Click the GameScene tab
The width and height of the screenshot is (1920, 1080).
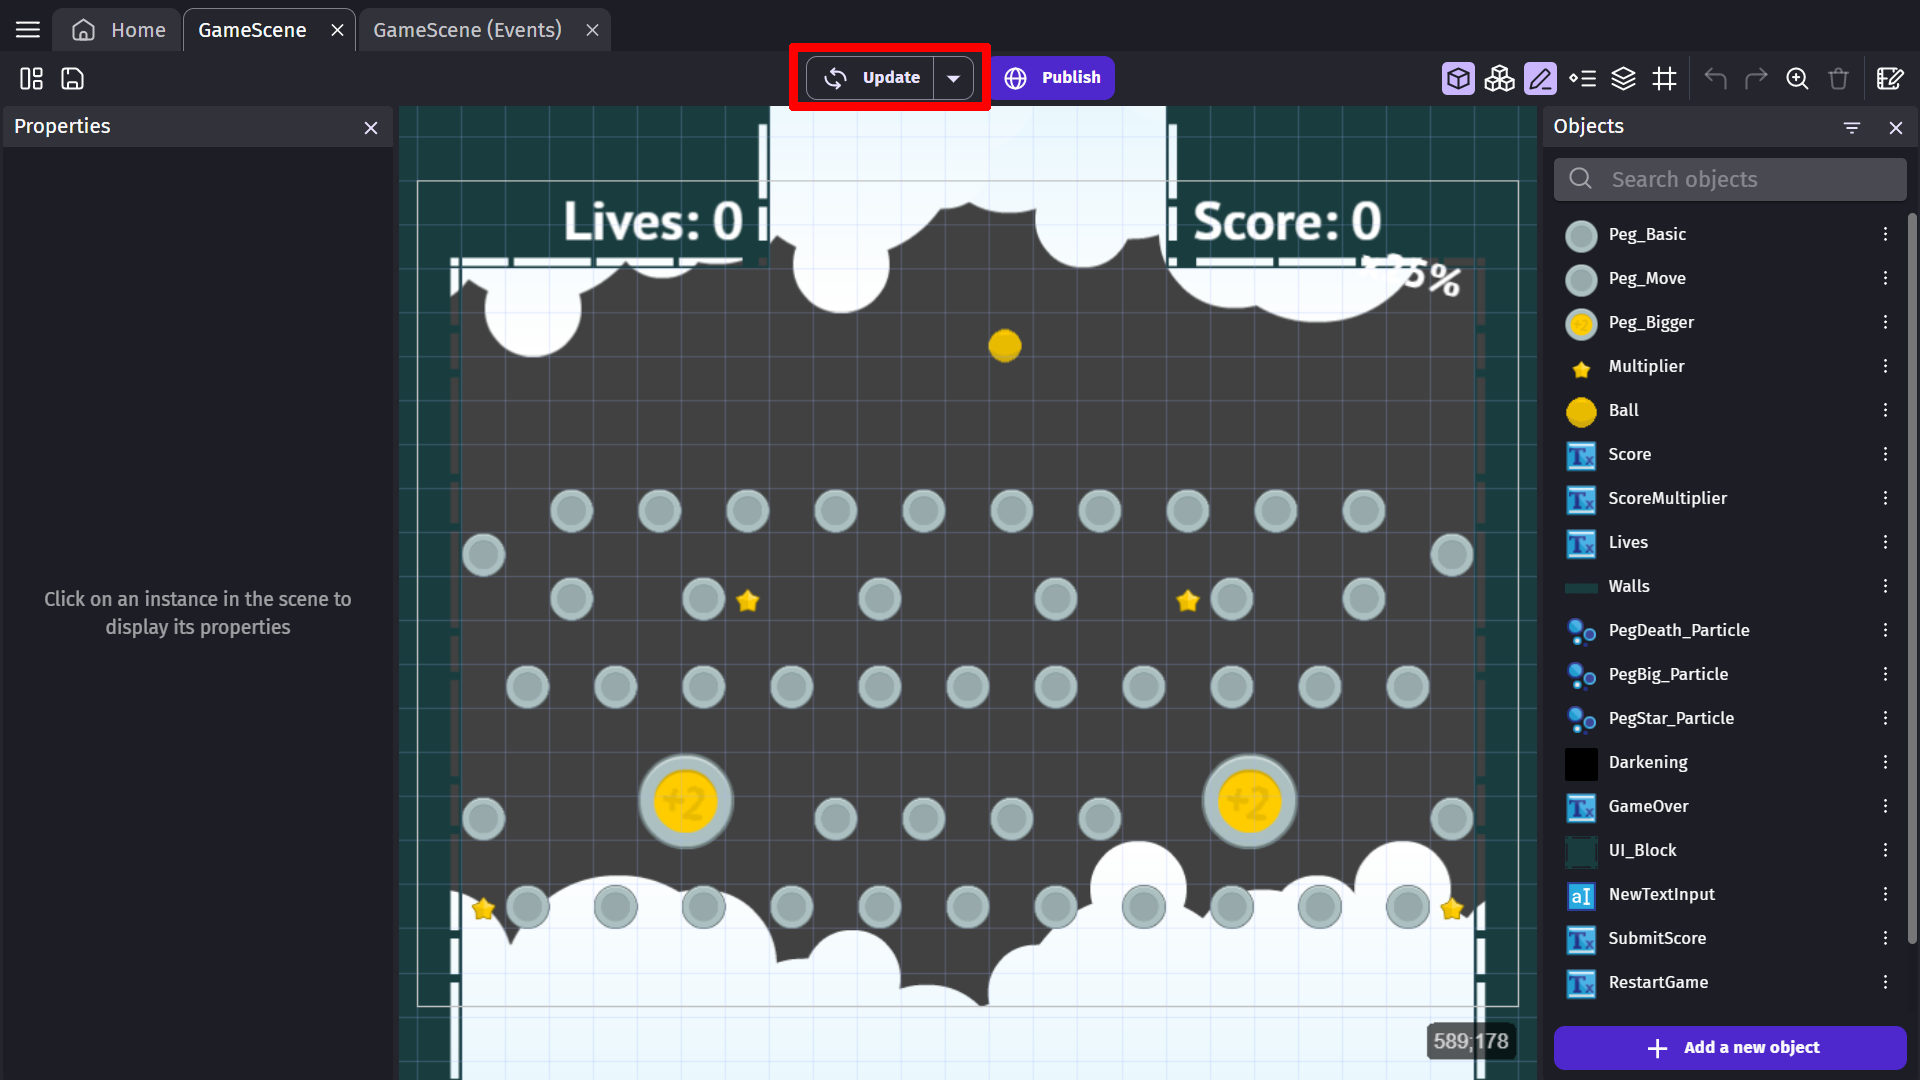tap(252, 29)
